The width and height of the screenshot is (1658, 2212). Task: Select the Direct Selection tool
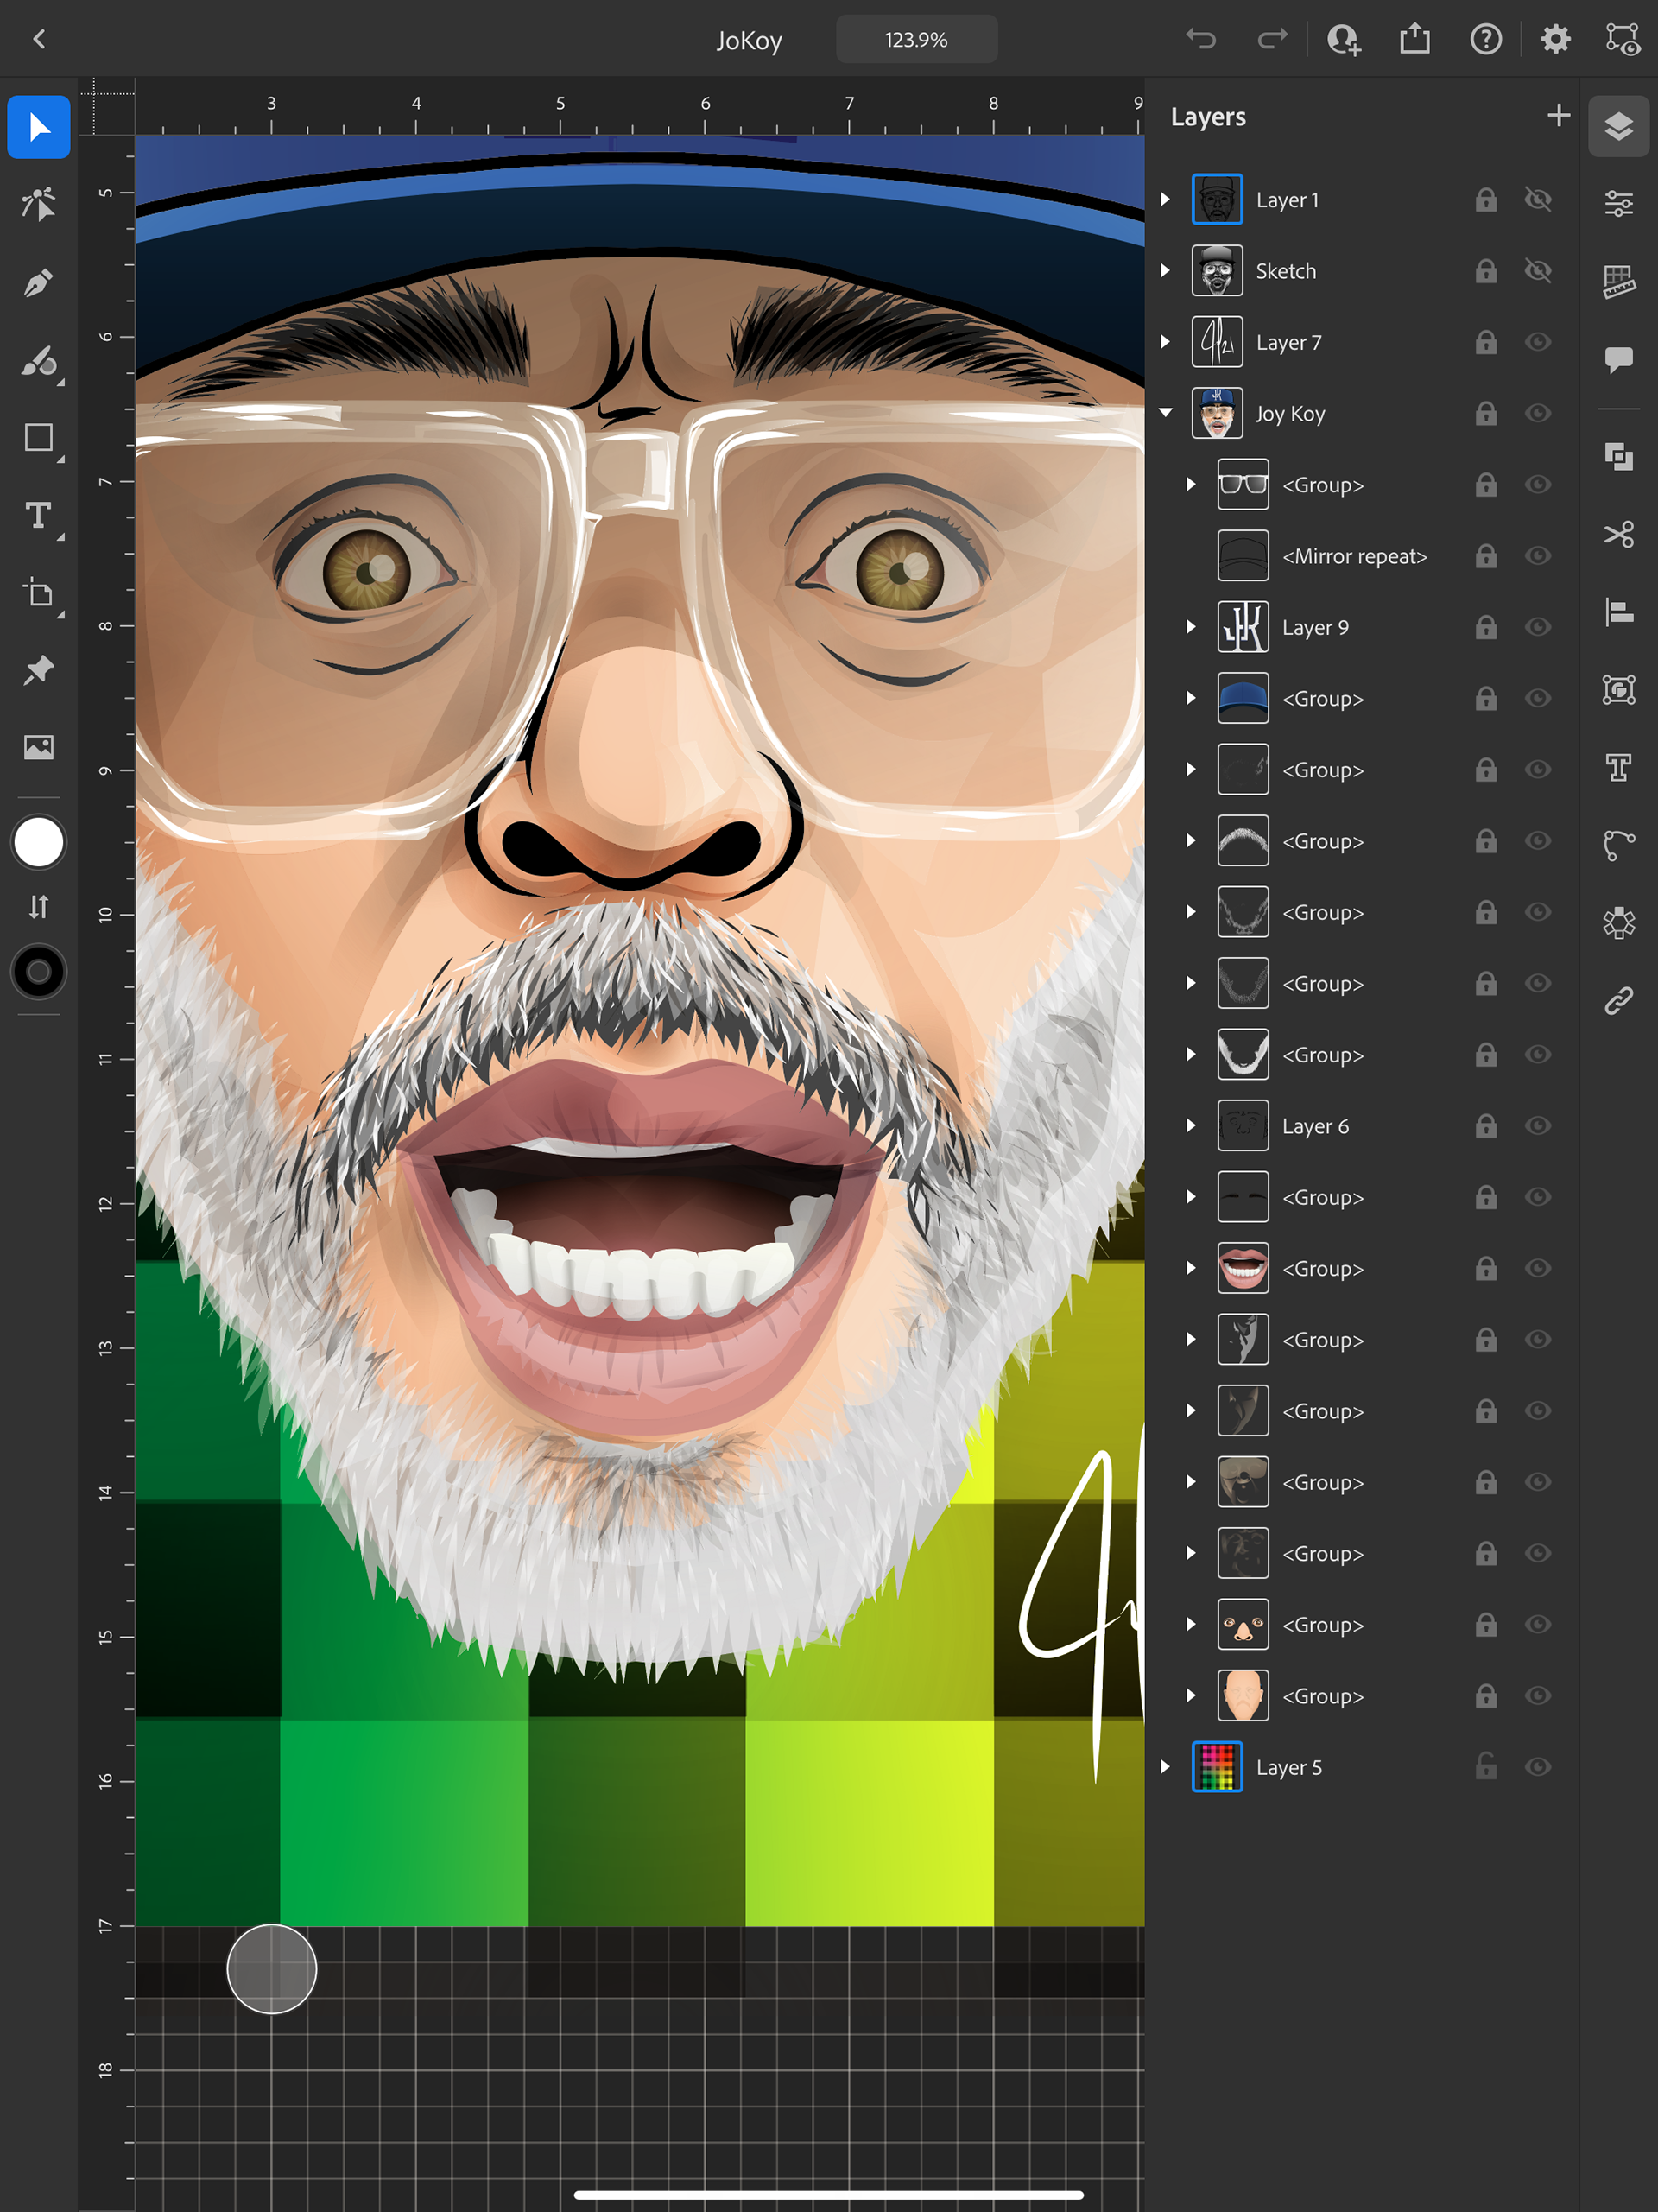point(38,204)
